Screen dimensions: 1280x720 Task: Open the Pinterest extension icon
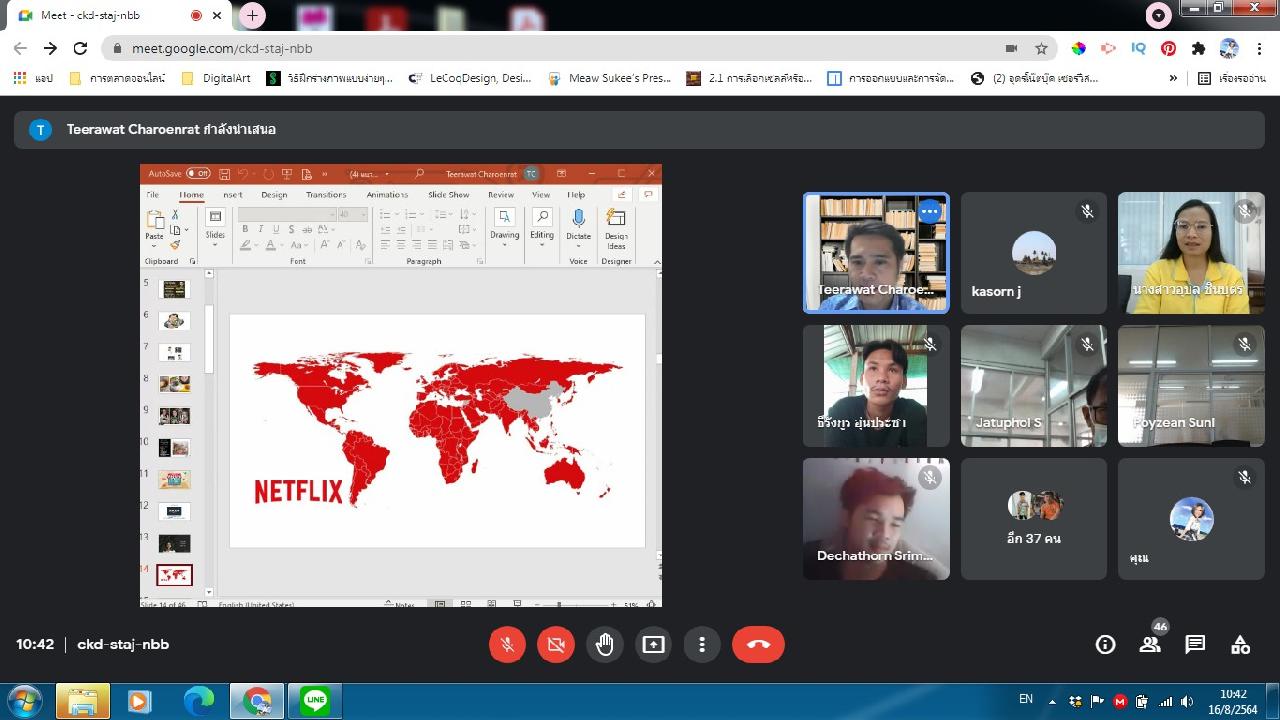(1168, 48)
